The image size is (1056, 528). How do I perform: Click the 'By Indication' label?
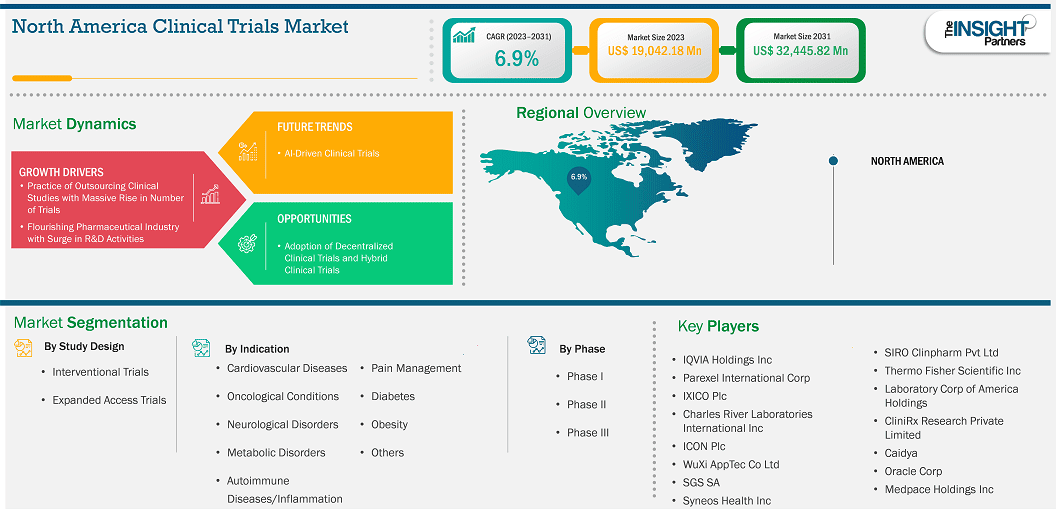coord(257,349)
